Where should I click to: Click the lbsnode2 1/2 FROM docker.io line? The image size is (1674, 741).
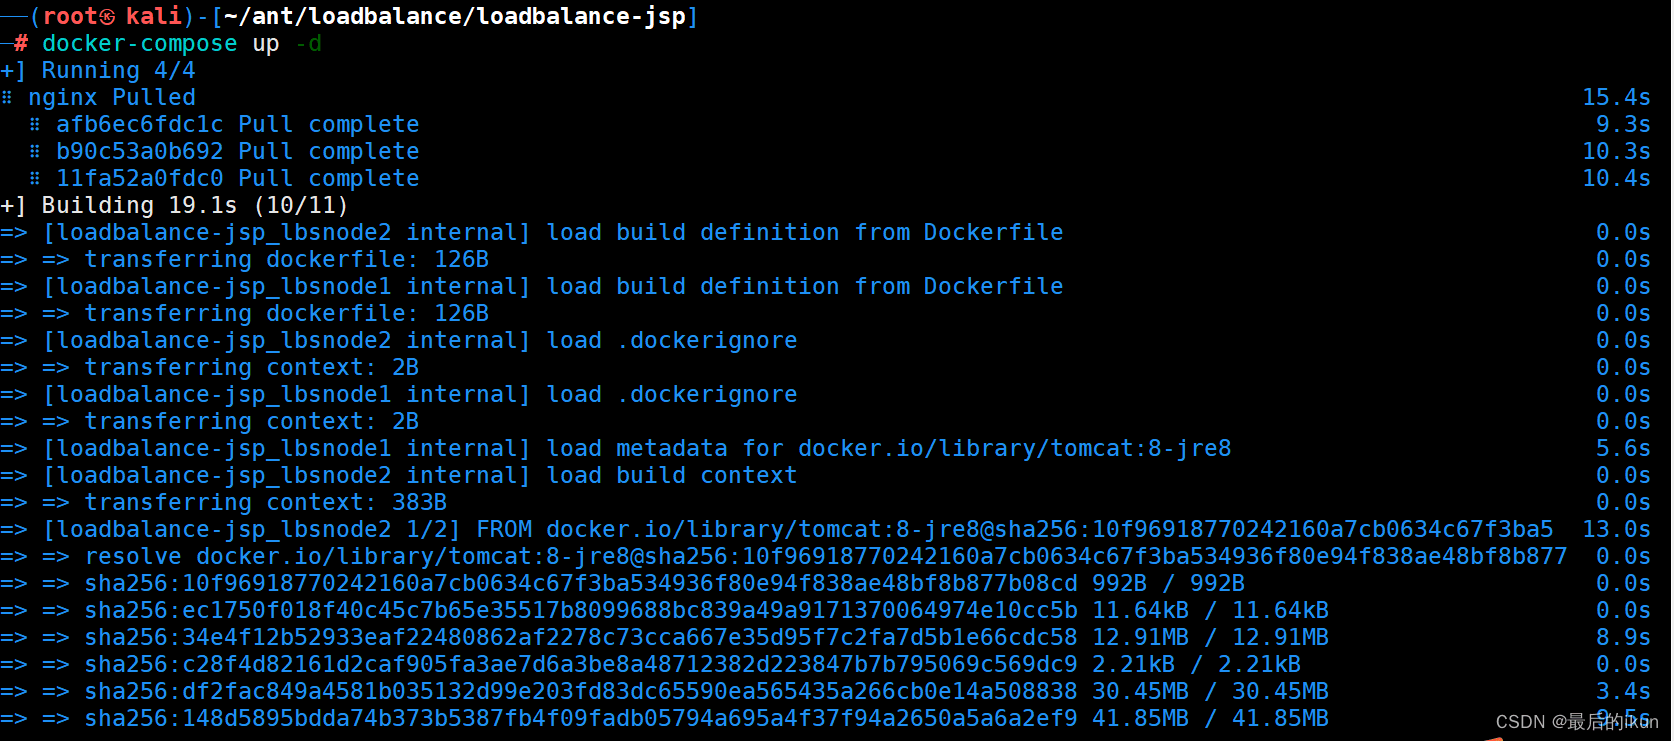tap(798, 529)
